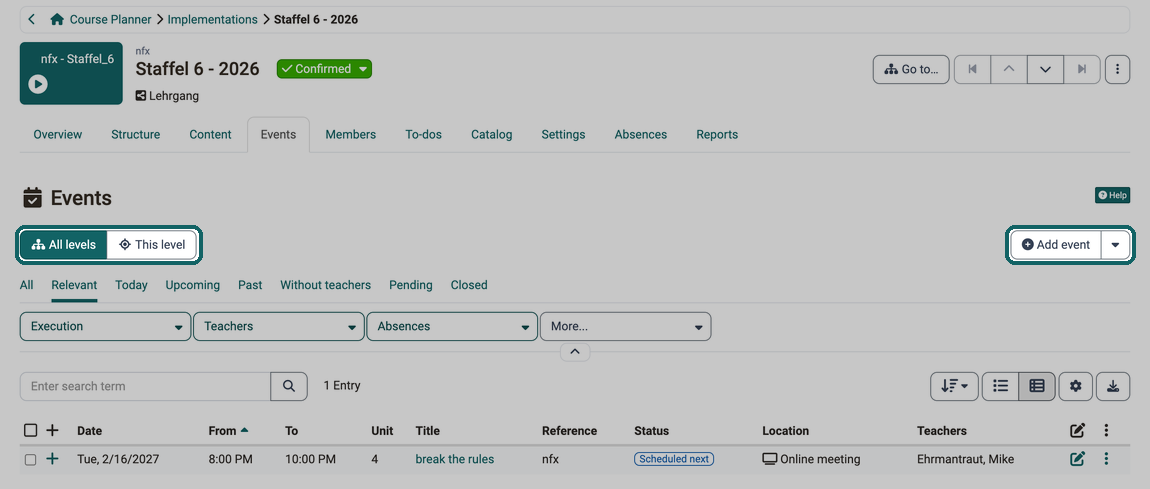
Task: Click the down chevron navigation button
Action: tap(1046, 70)
